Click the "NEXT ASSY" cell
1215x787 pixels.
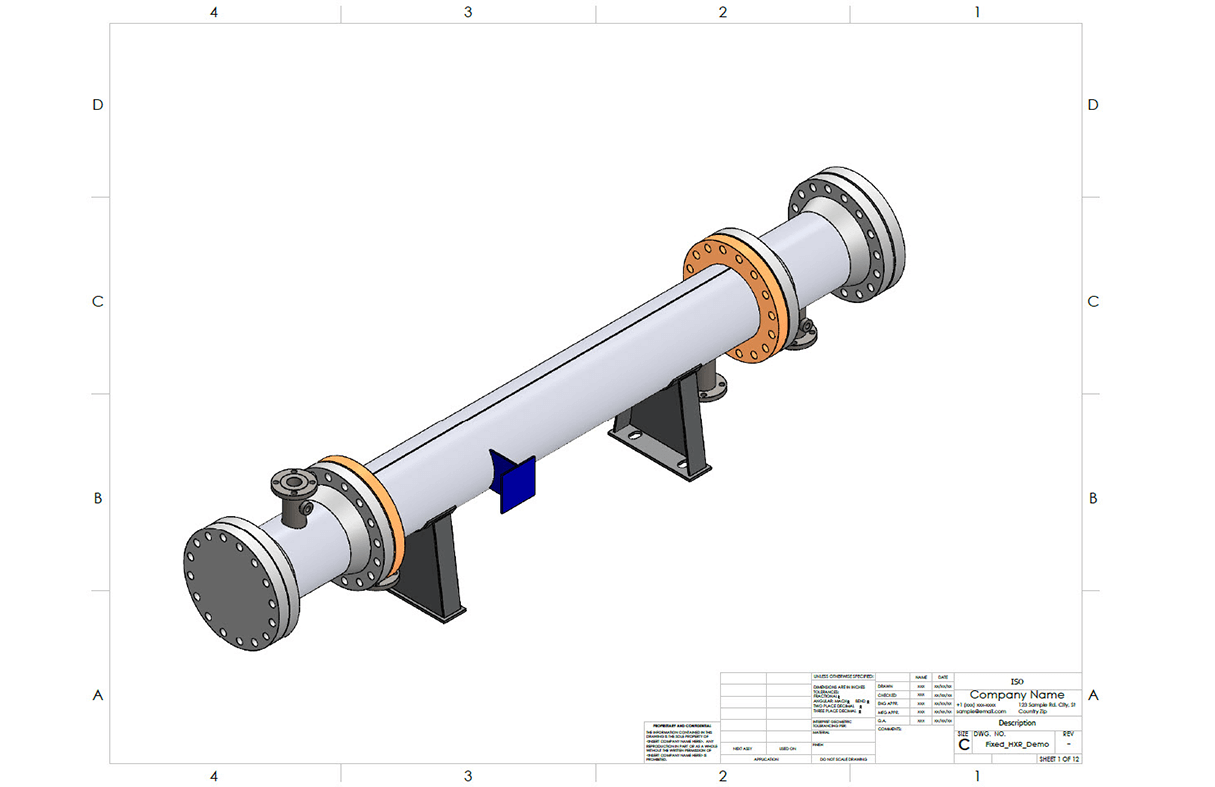click(742, 748)
